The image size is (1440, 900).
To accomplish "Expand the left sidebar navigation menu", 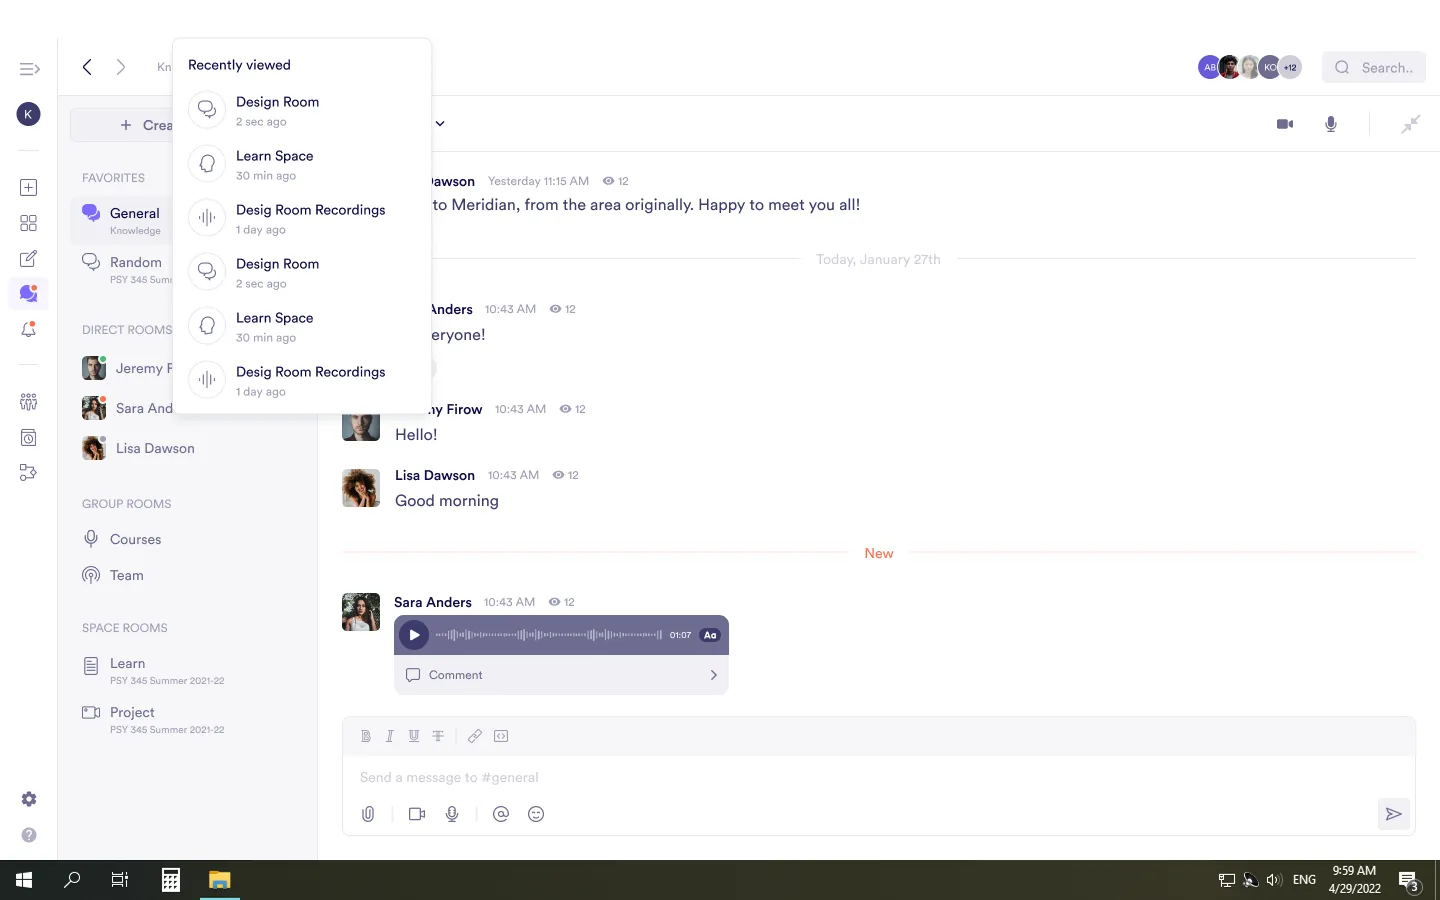I will coord(29,69).
